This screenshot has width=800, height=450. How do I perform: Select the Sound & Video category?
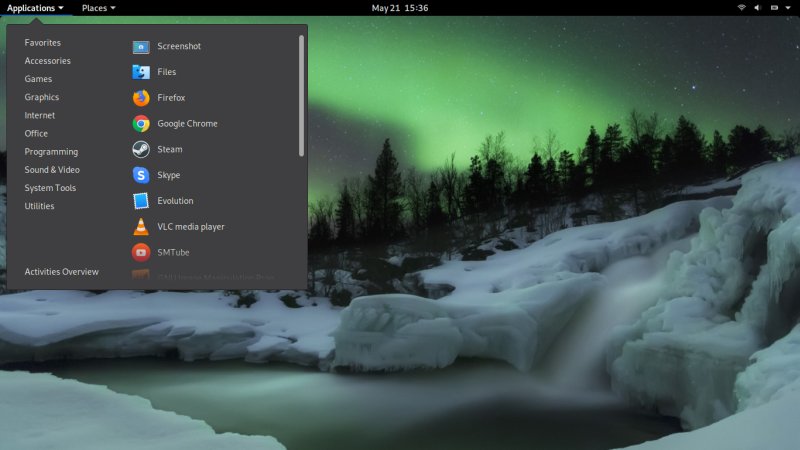pyautogui.click(x=52, y=170)
